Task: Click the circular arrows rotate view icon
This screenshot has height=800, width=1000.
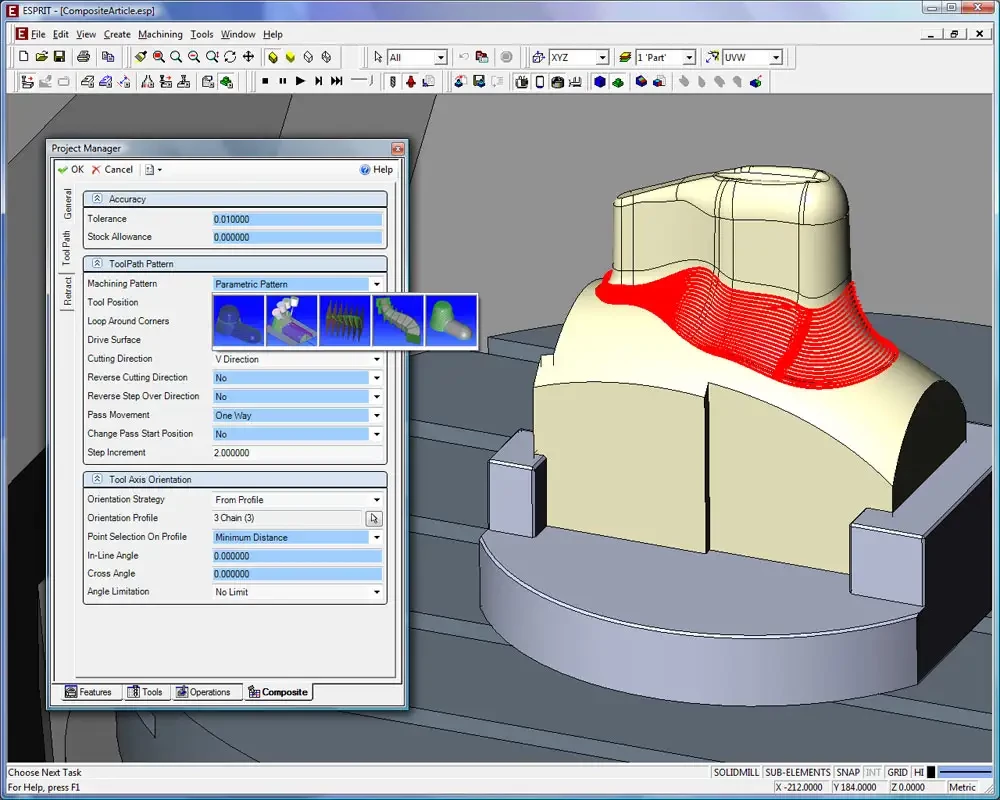Action: point(230,57)
